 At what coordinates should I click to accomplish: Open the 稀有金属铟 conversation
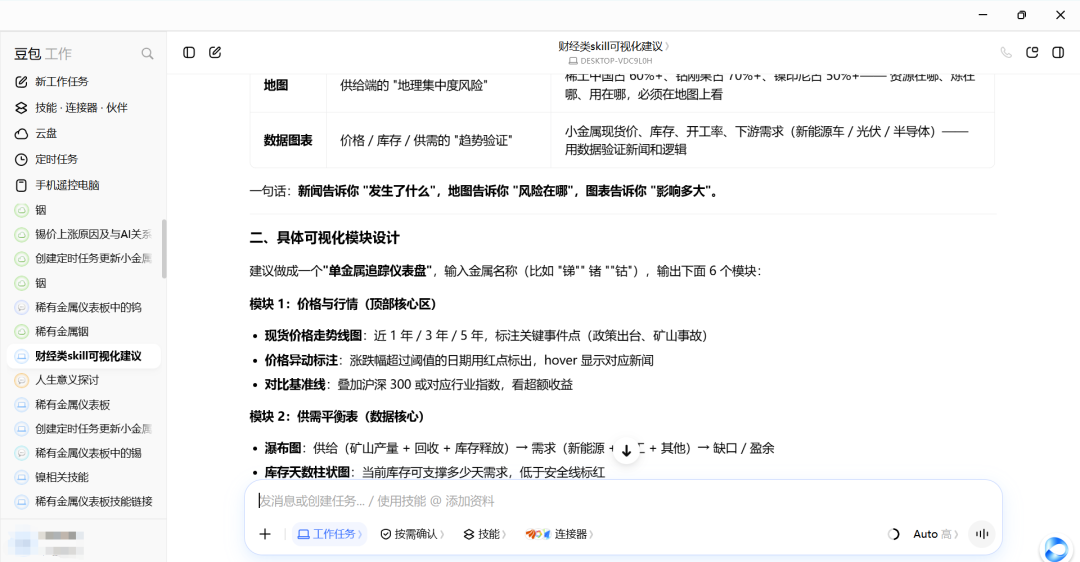pos(83,331)
